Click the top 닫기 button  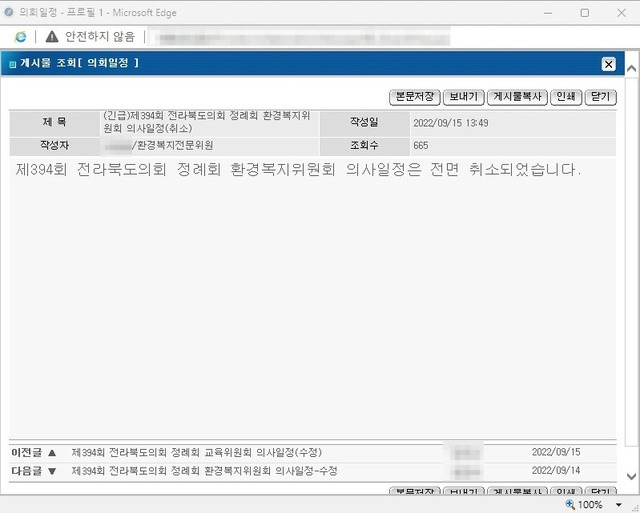point(601,97)
